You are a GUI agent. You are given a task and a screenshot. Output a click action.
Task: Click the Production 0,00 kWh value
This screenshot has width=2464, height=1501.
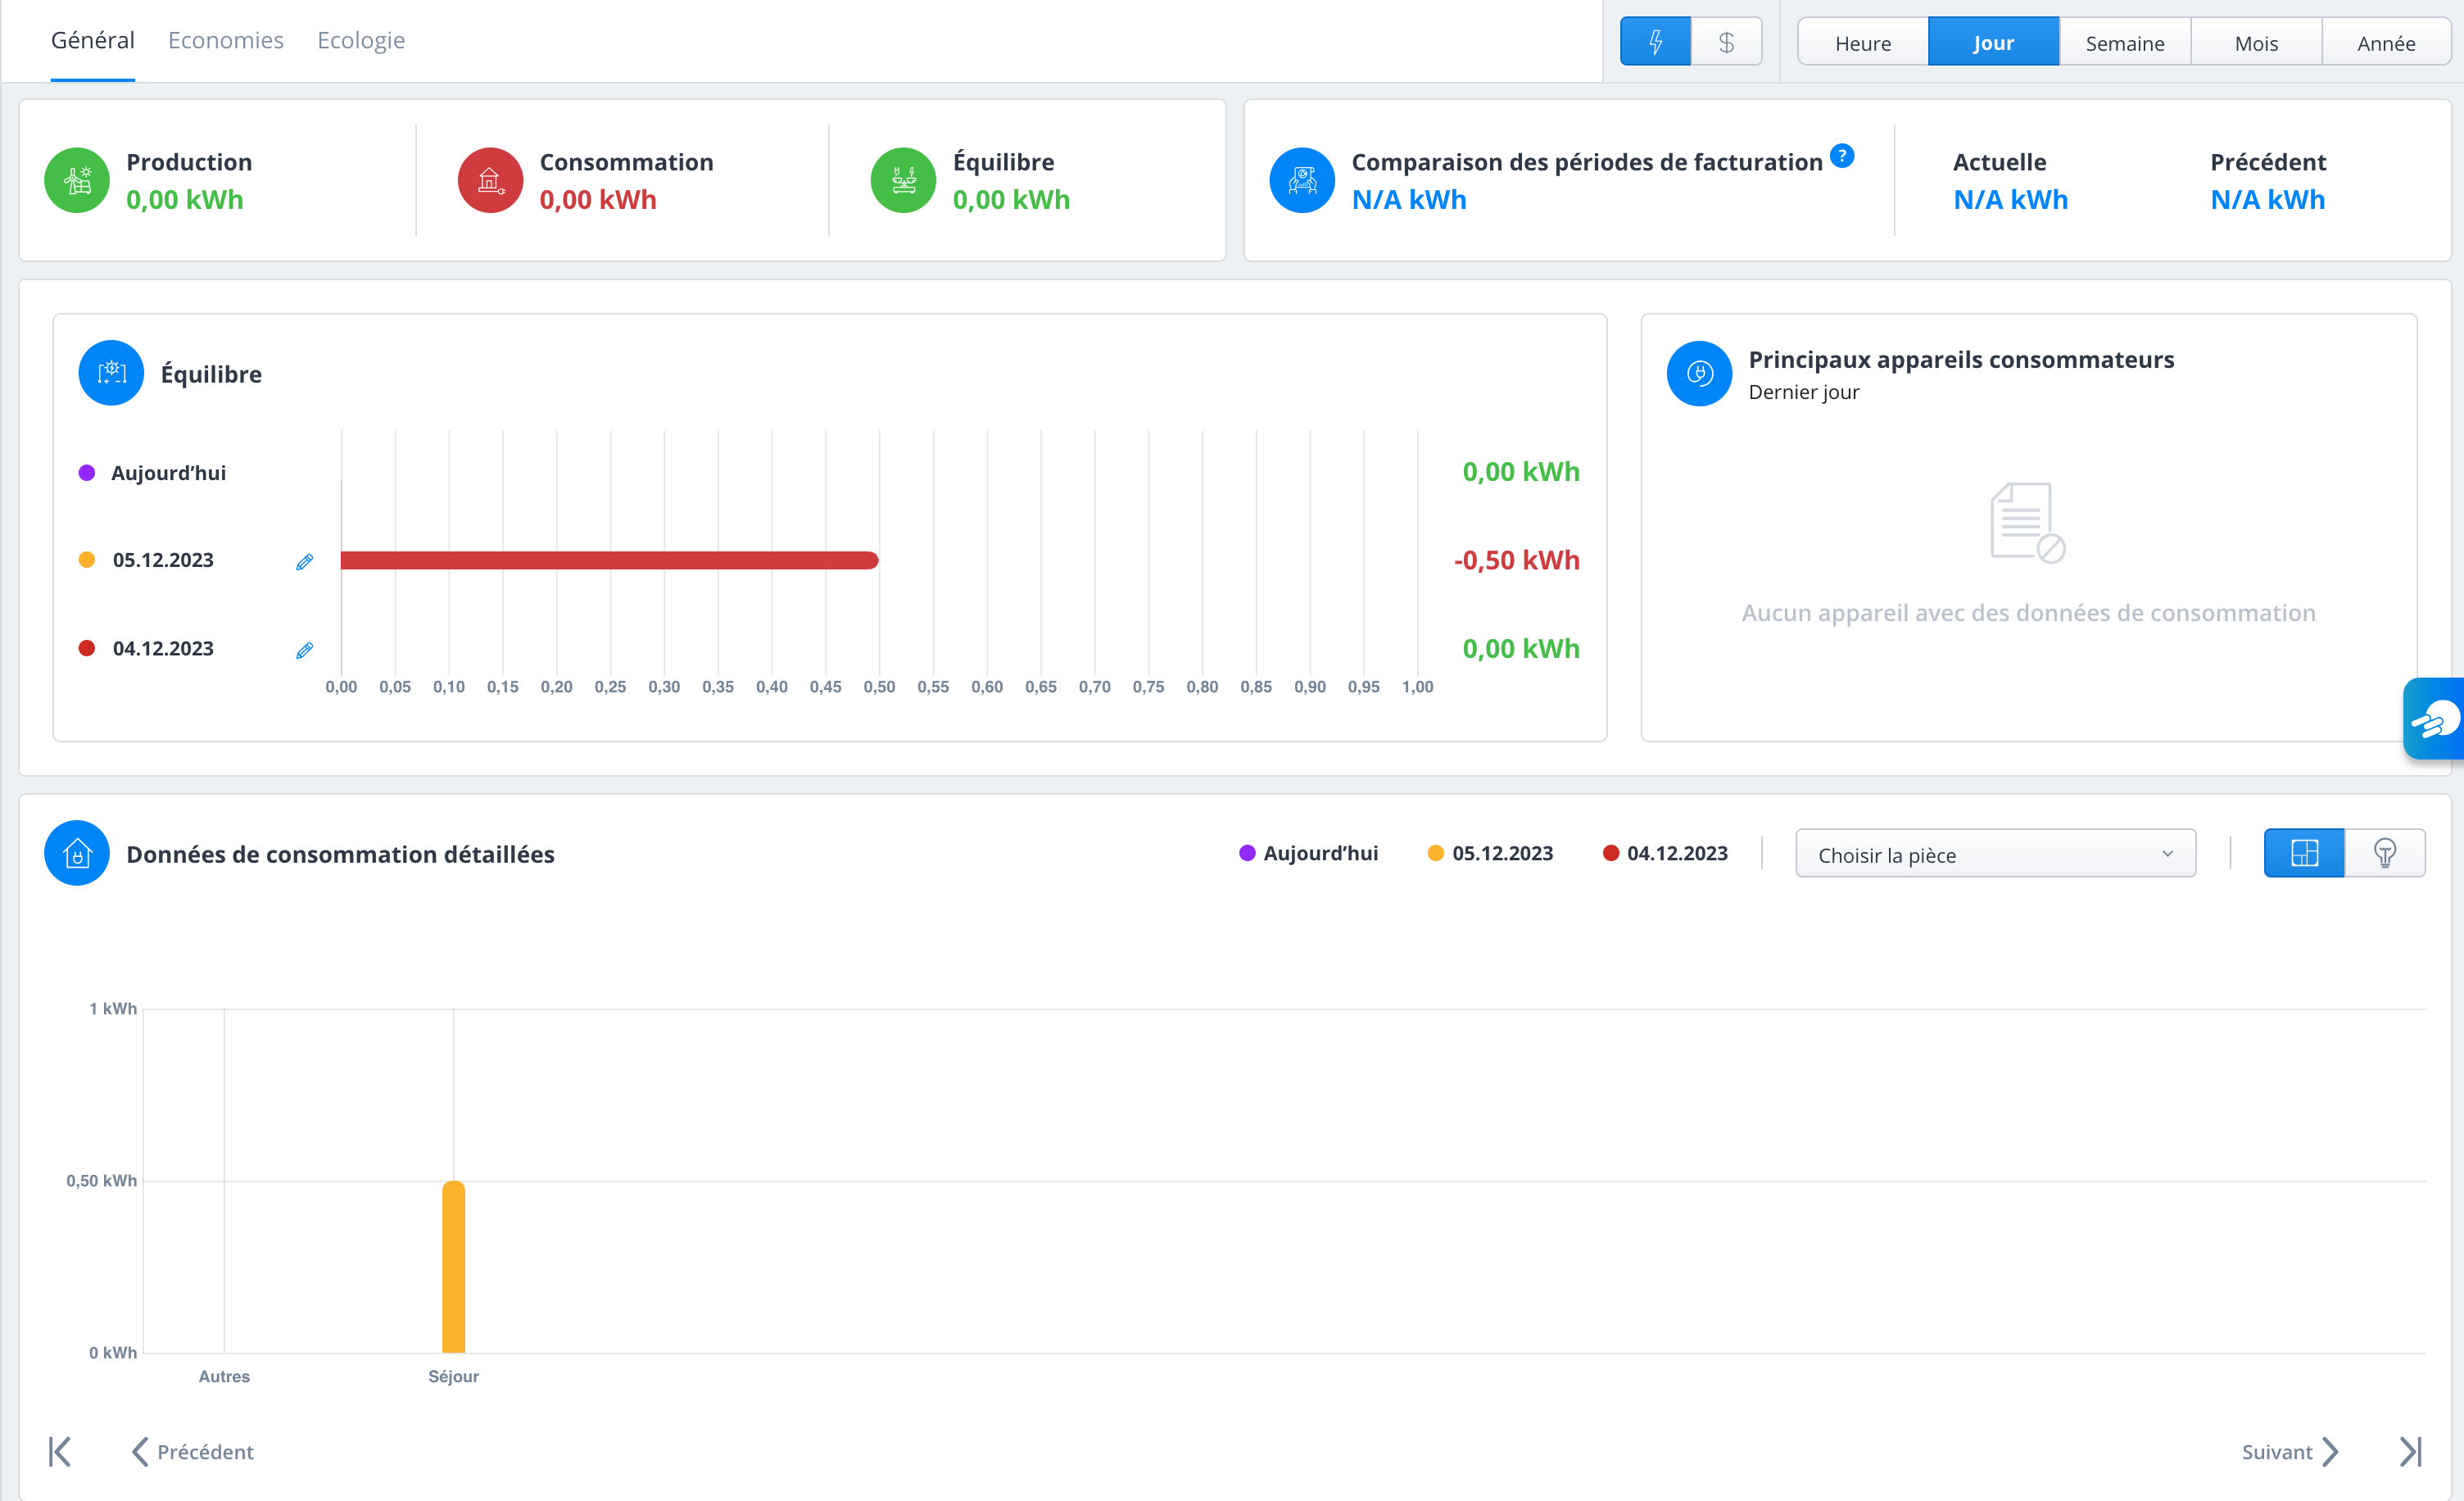[x=185, y=200]
